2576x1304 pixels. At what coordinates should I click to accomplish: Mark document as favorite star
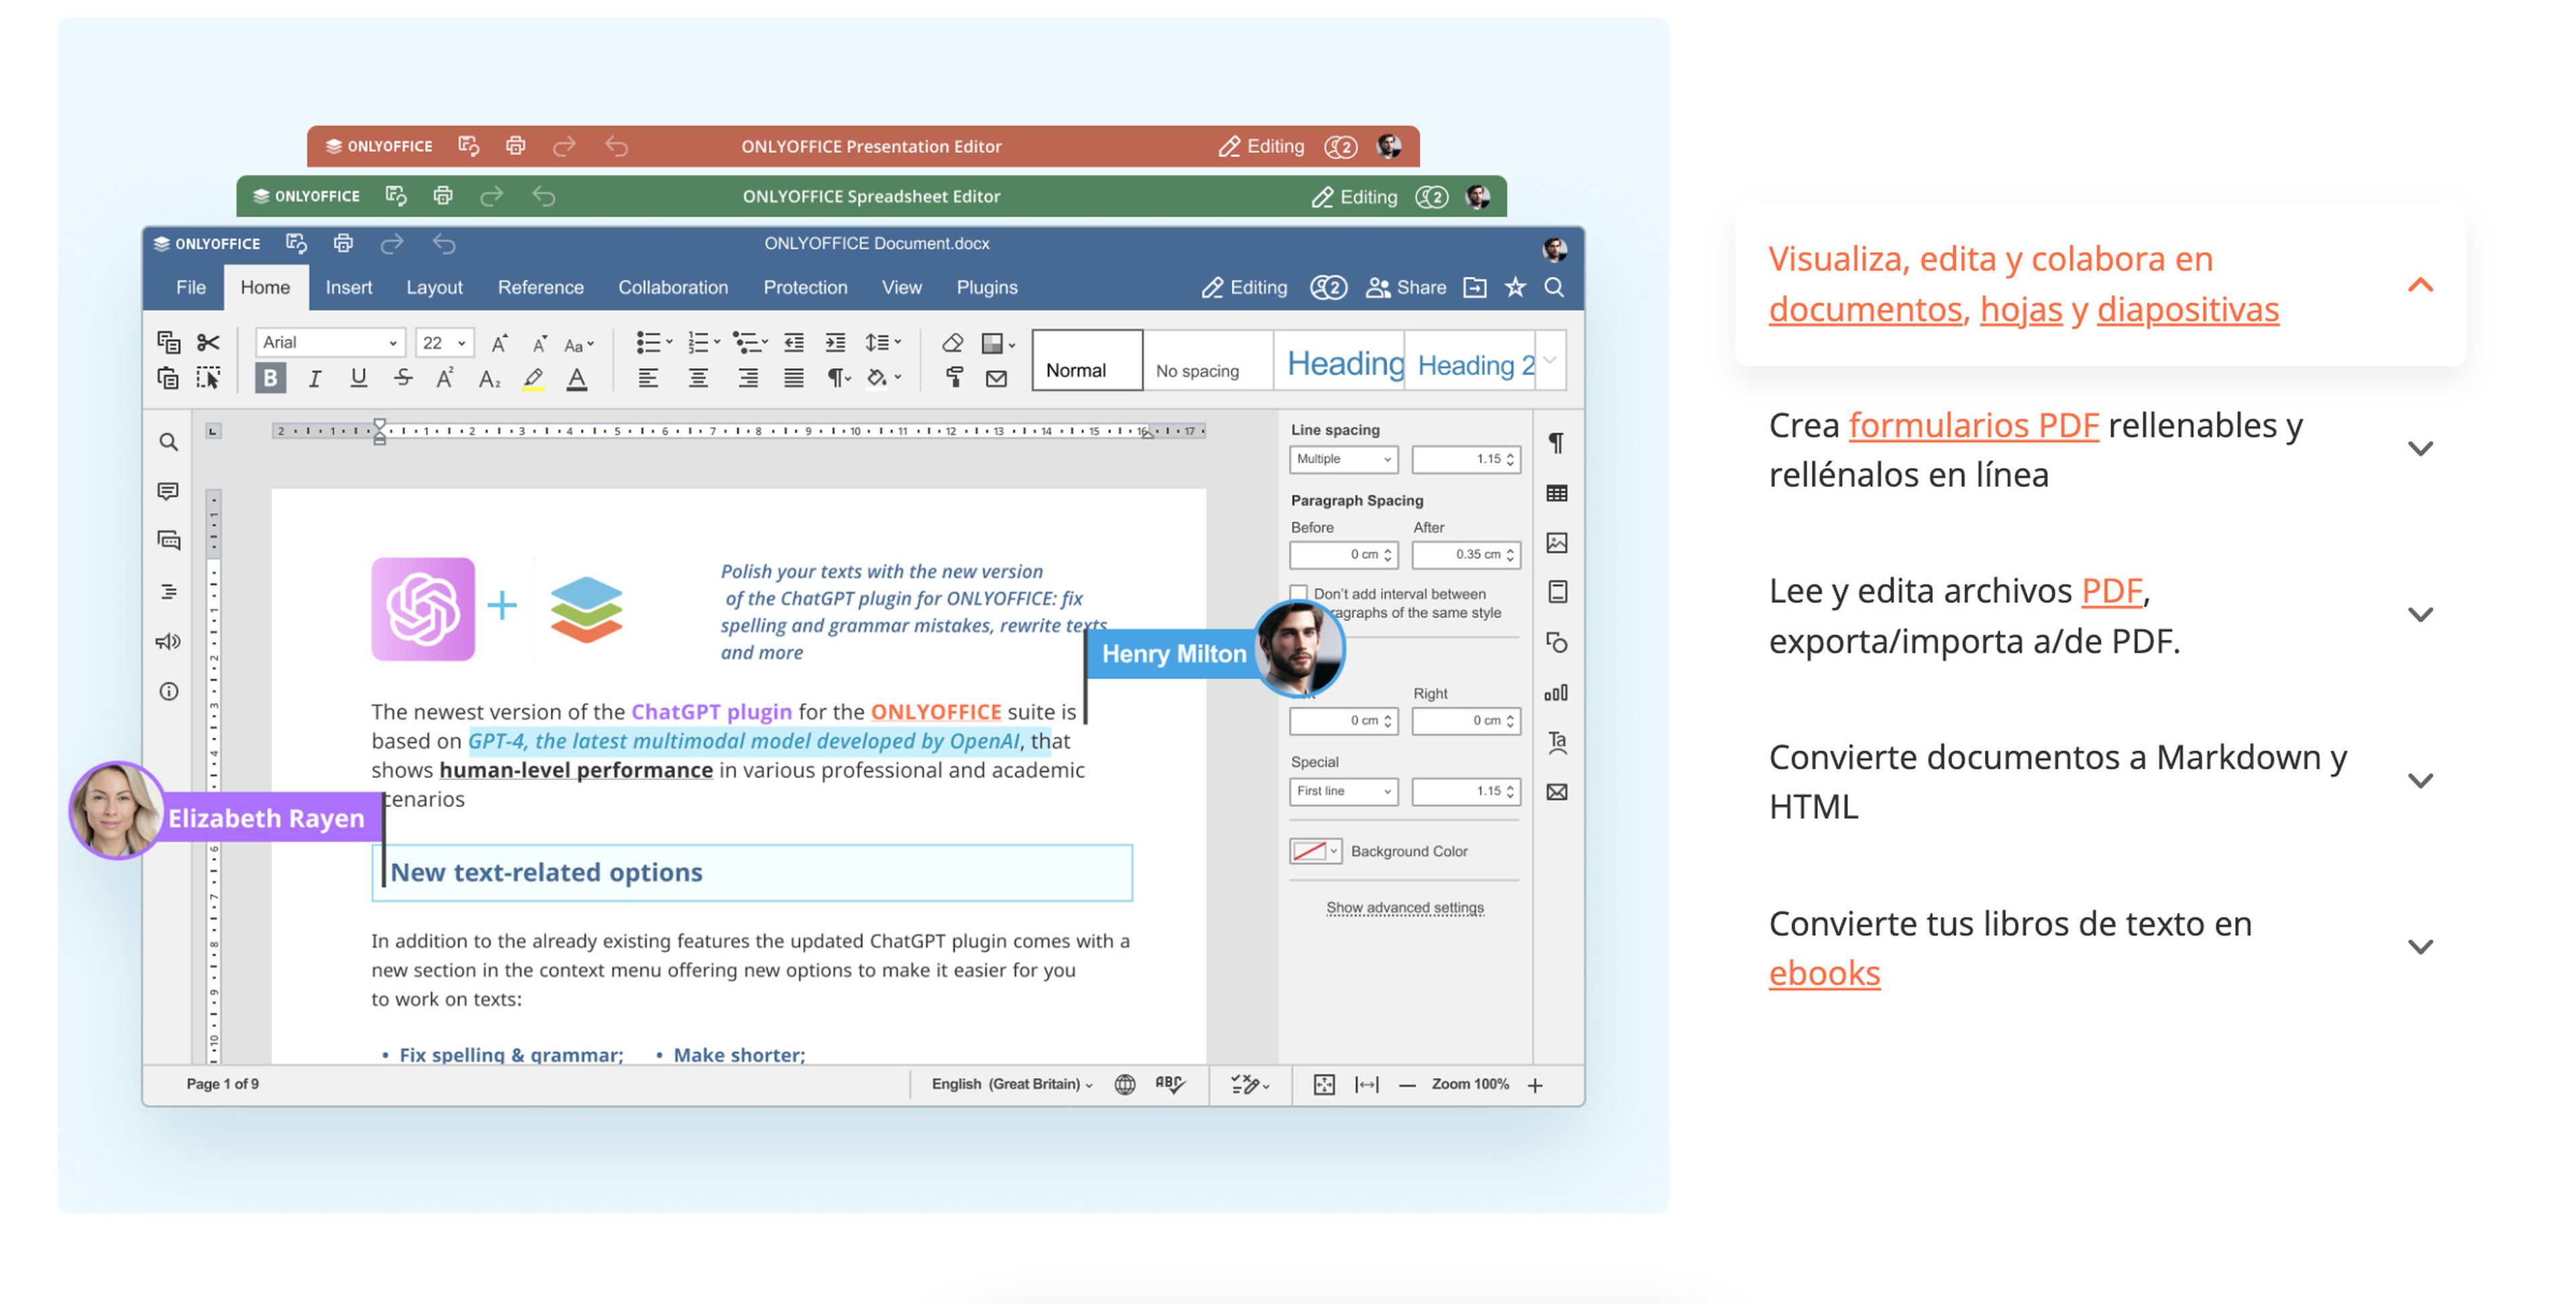click(1515, 288)
